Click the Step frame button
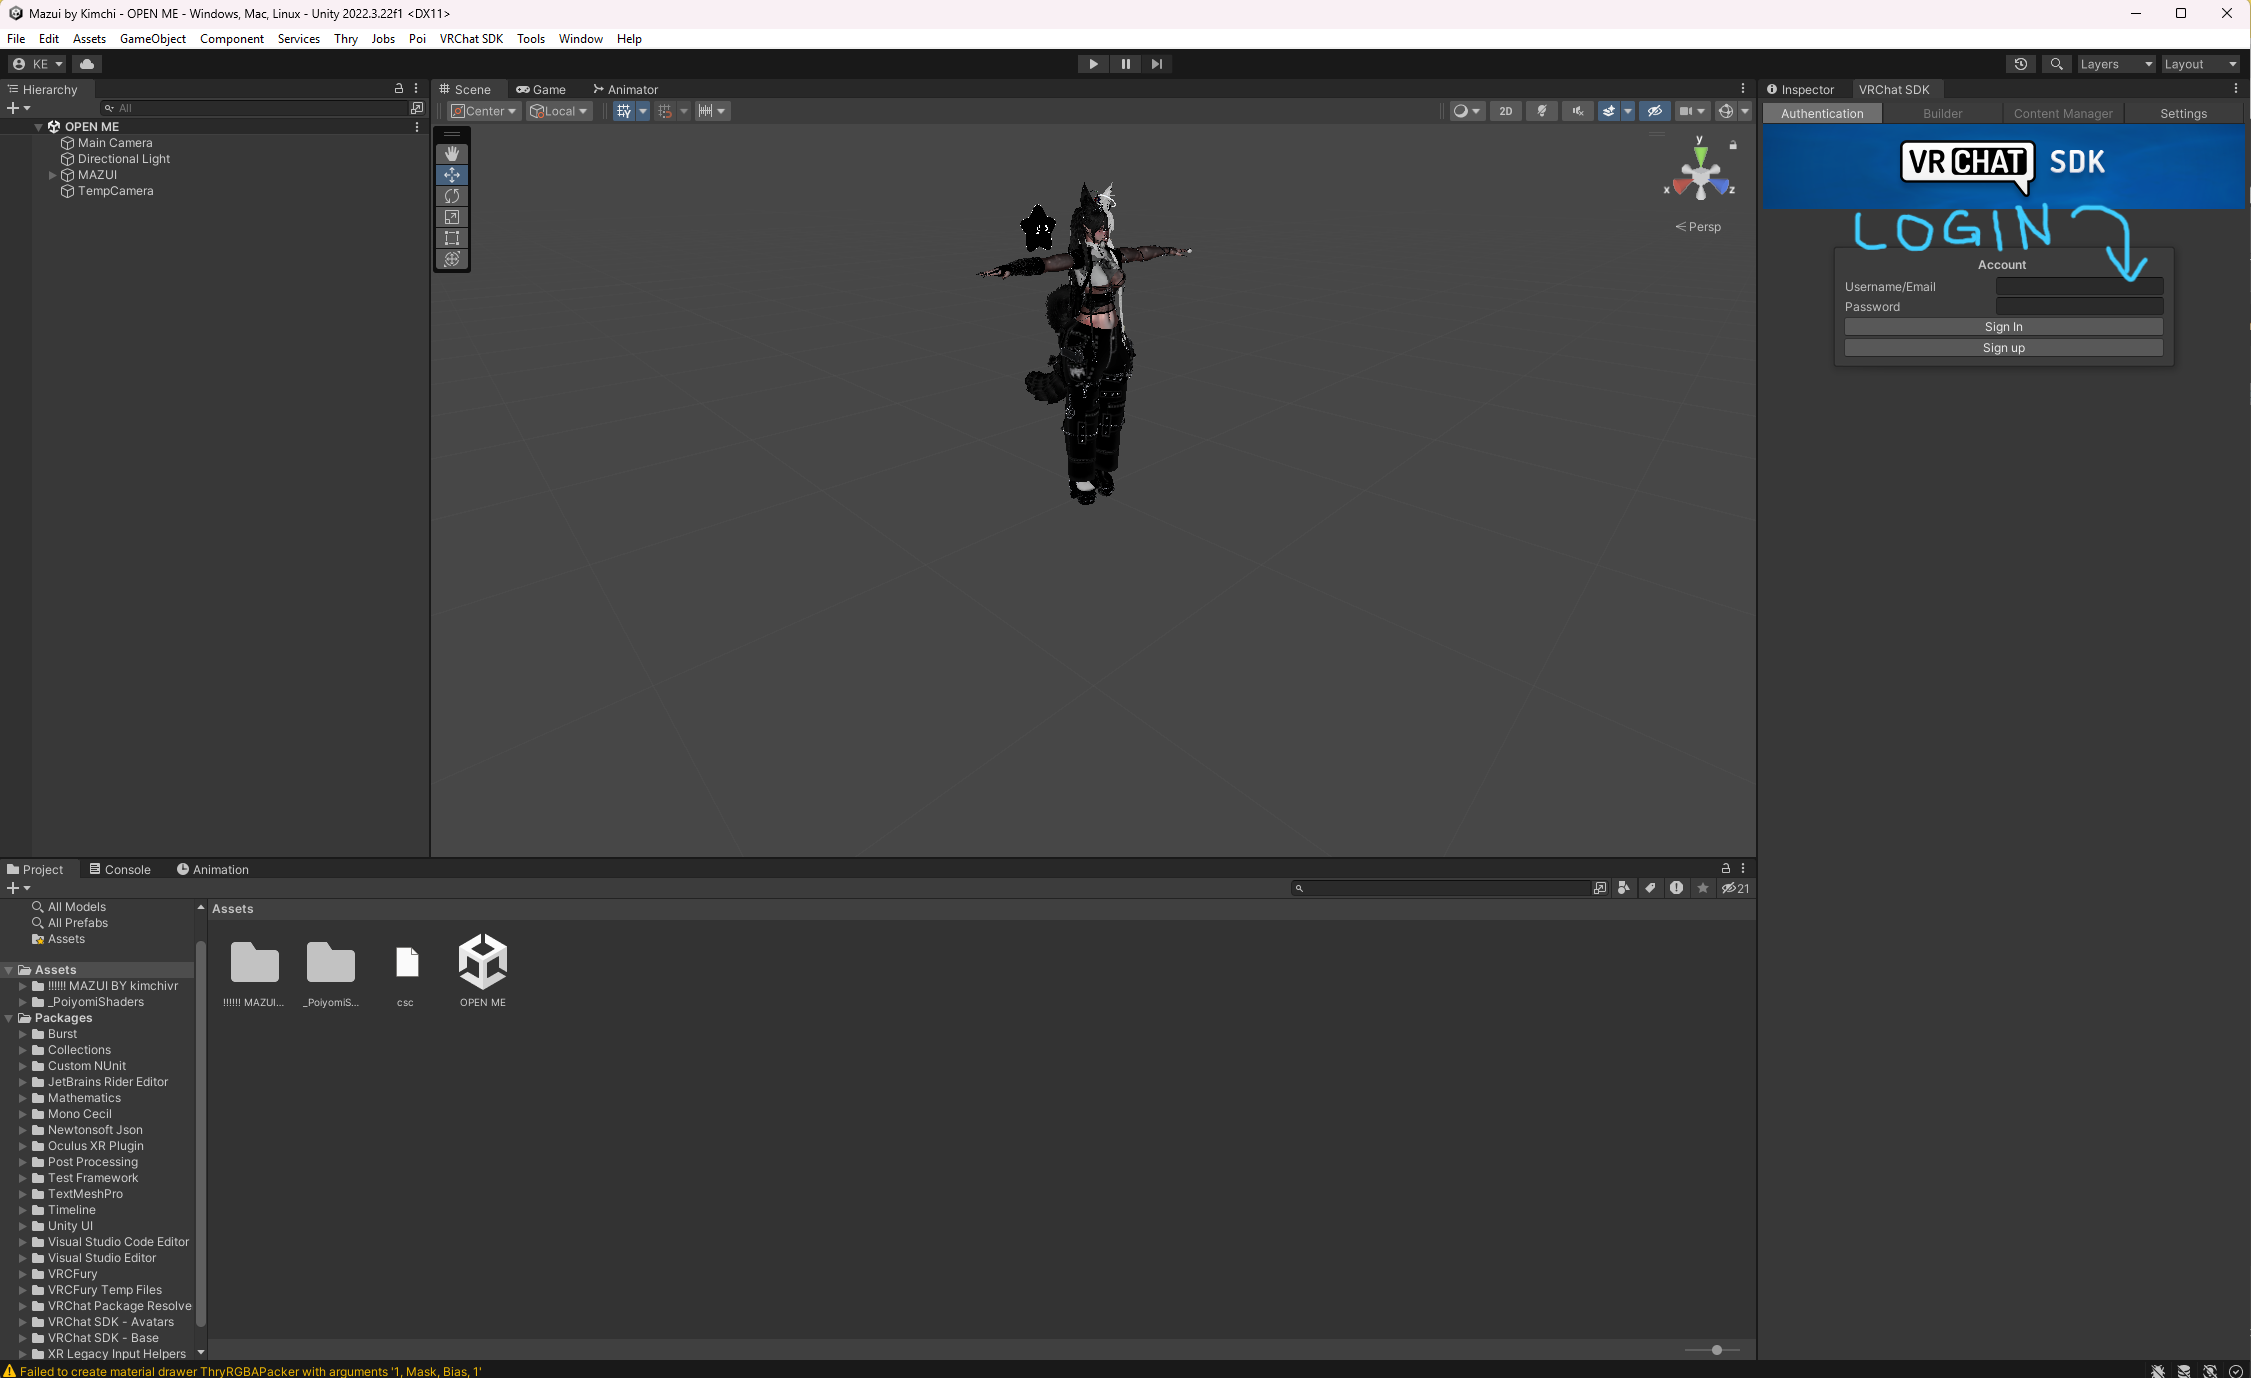This screenshot has height=1378, width=2251. click(1157, 64)
